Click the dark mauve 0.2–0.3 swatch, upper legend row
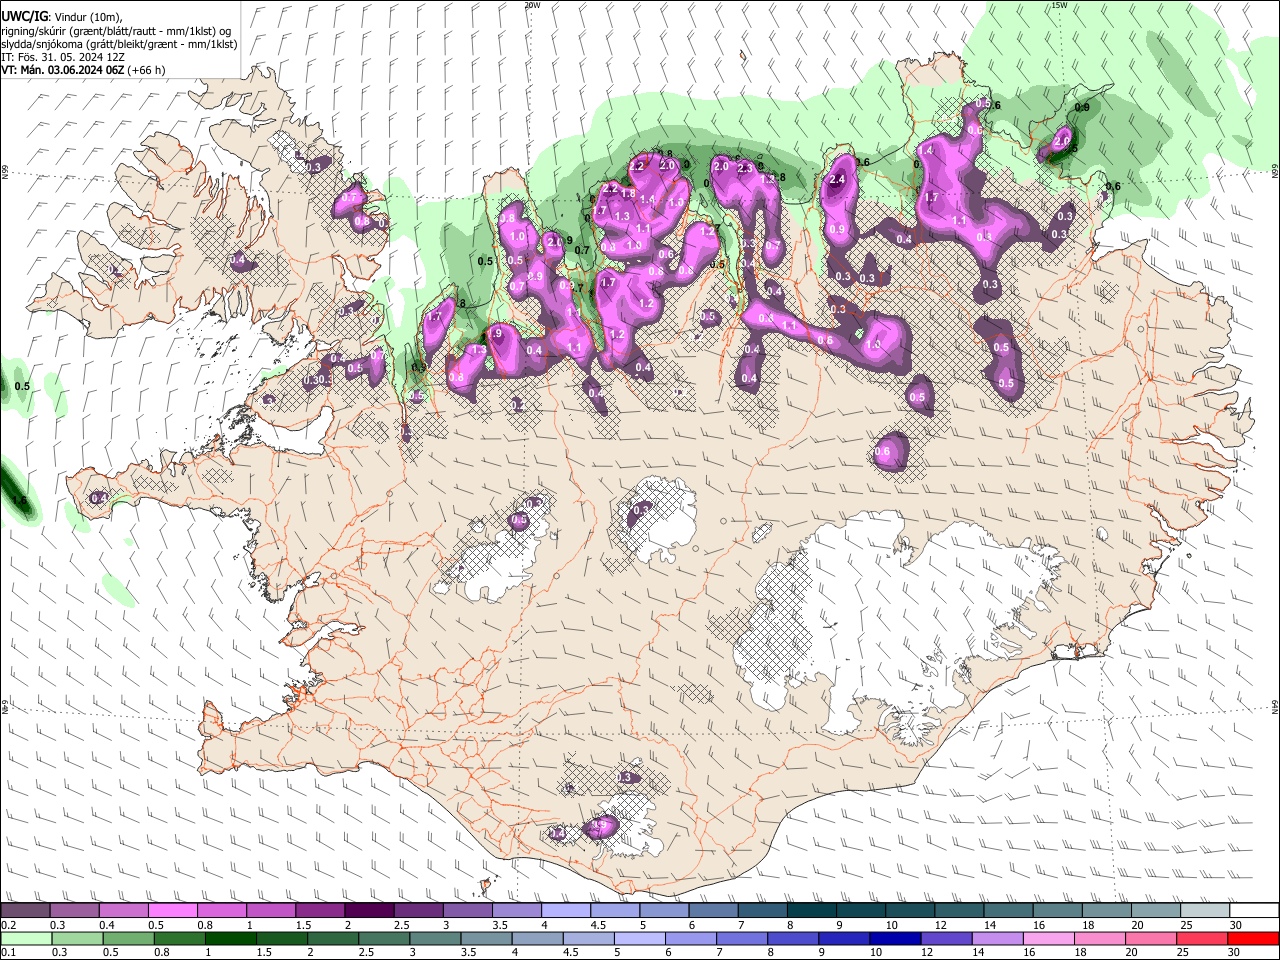The height and width of the screenshot is (960, 1280). (x=25, y=911)
